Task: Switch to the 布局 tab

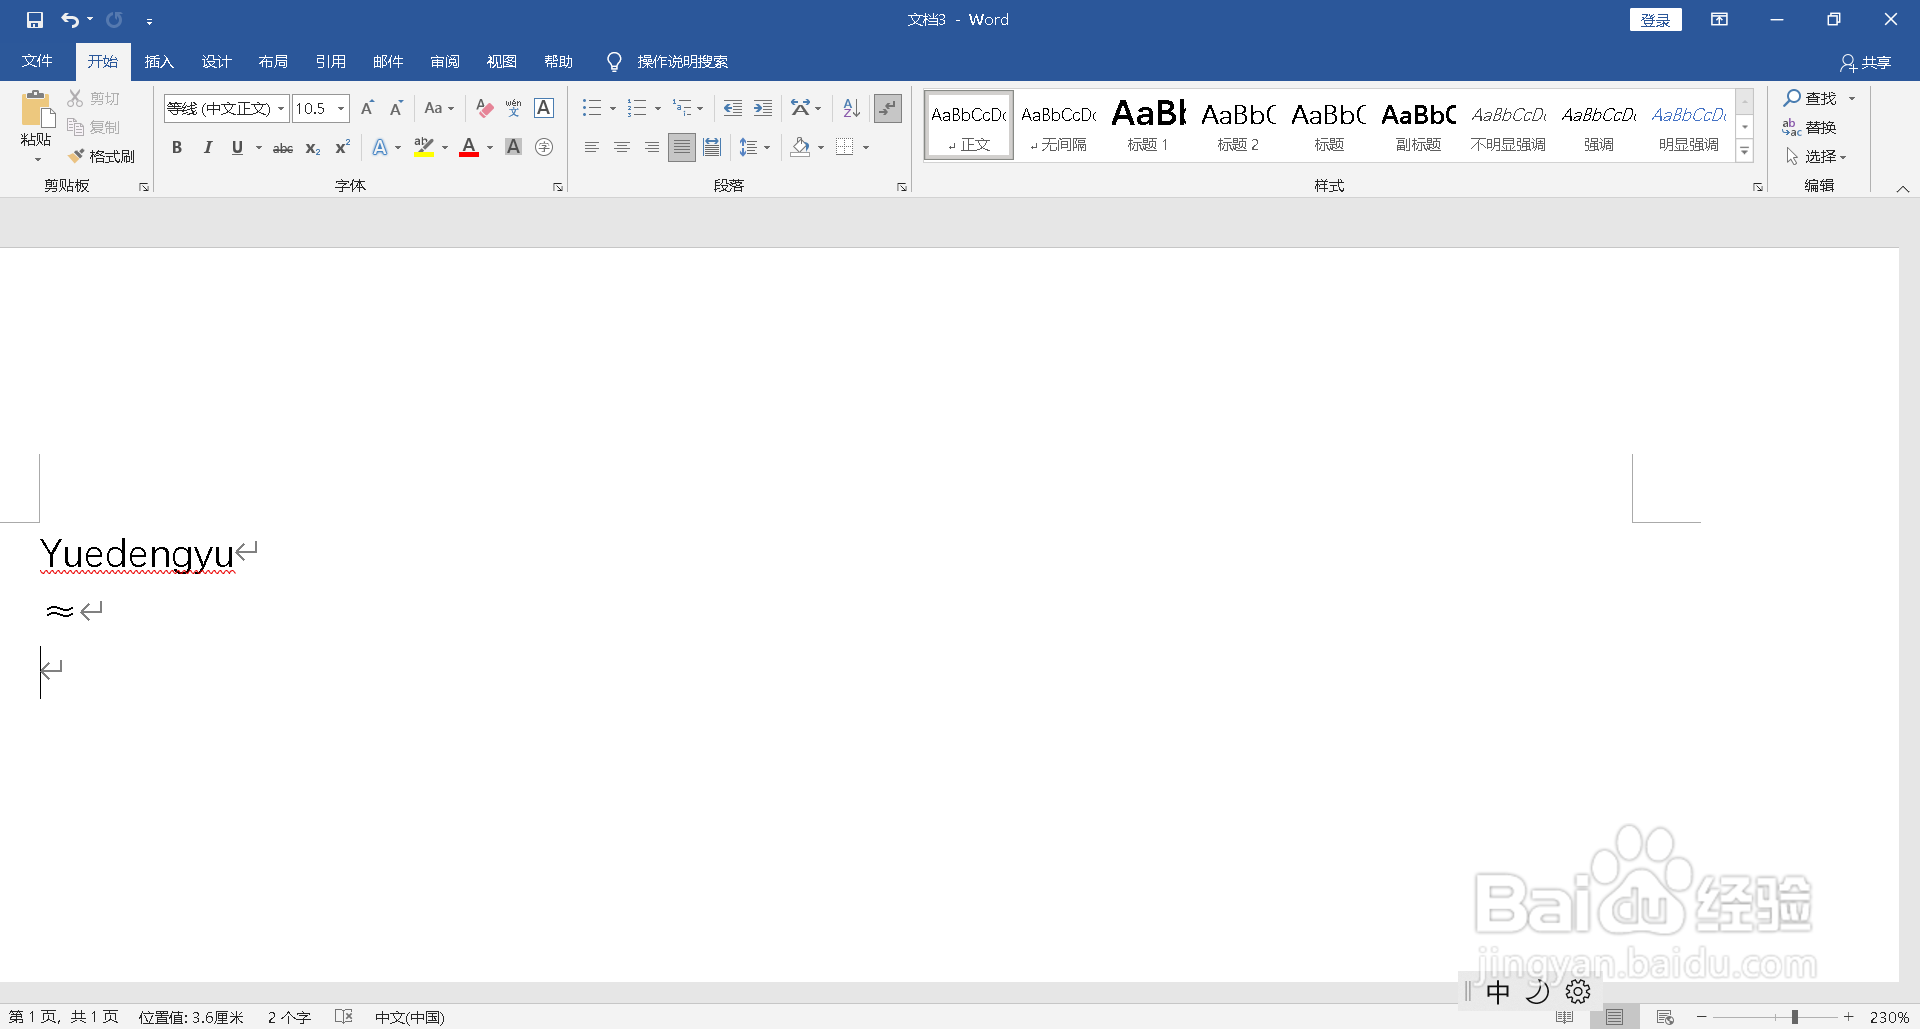Action: (x=273, y=62)
